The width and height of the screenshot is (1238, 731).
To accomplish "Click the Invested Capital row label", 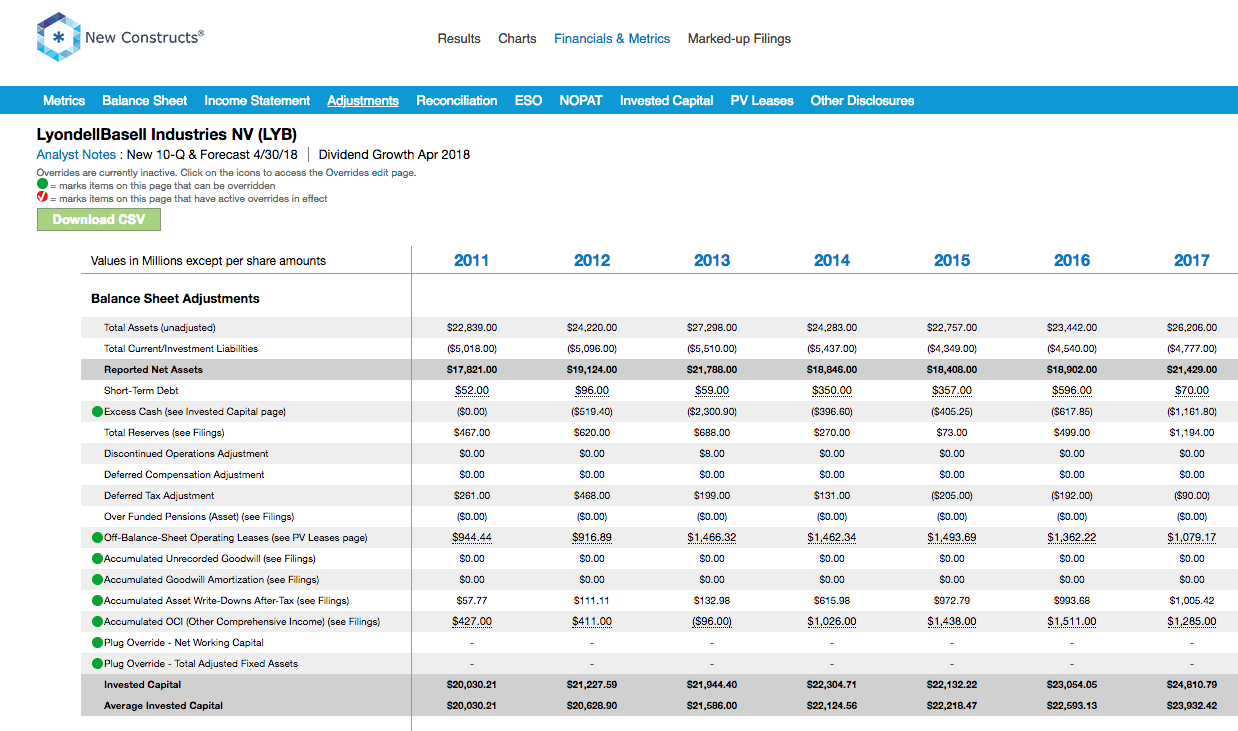I will pos(143,685).
